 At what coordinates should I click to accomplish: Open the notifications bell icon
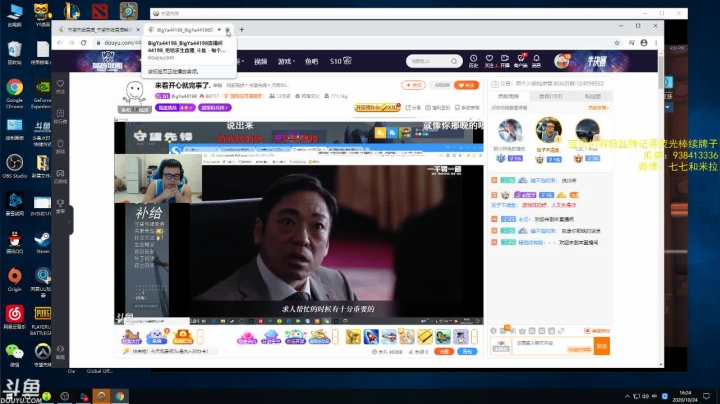pos(536,59)
